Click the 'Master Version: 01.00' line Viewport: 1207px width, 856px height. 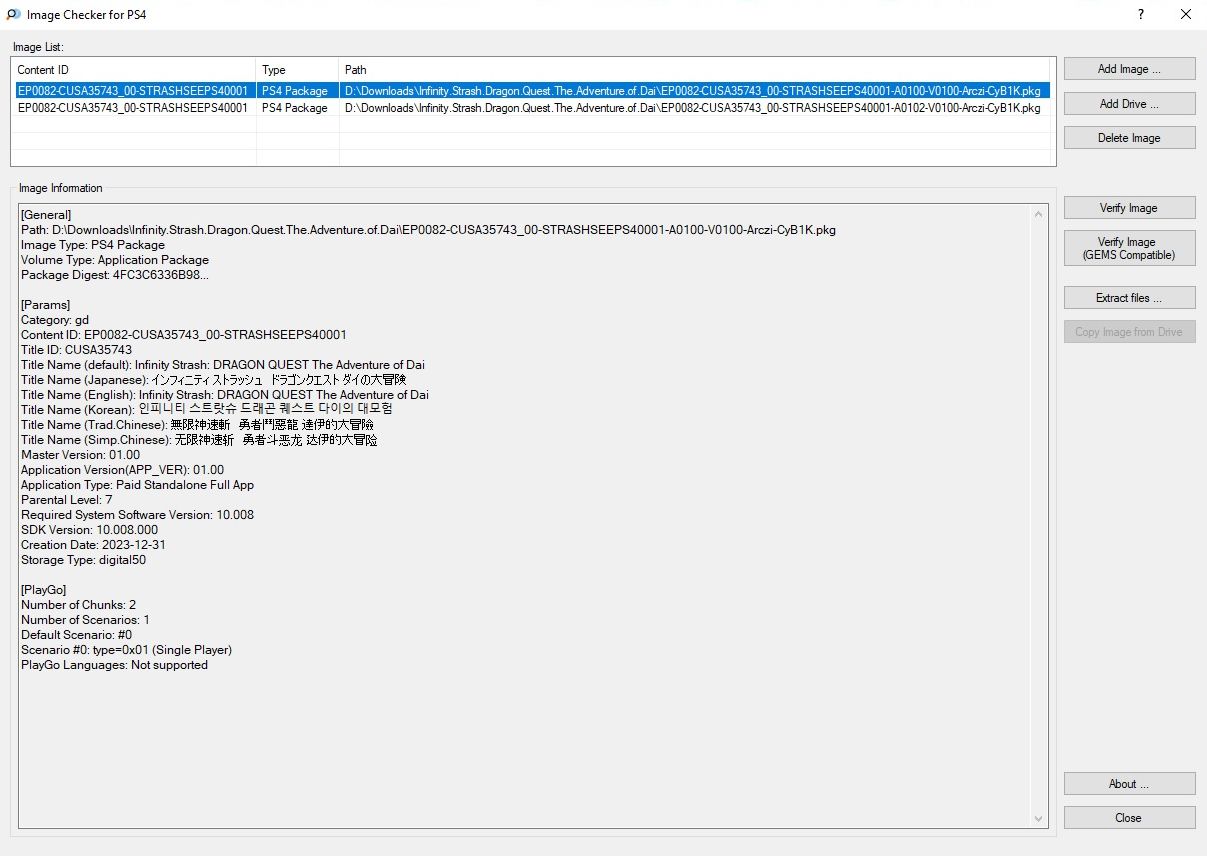(81, 455)
